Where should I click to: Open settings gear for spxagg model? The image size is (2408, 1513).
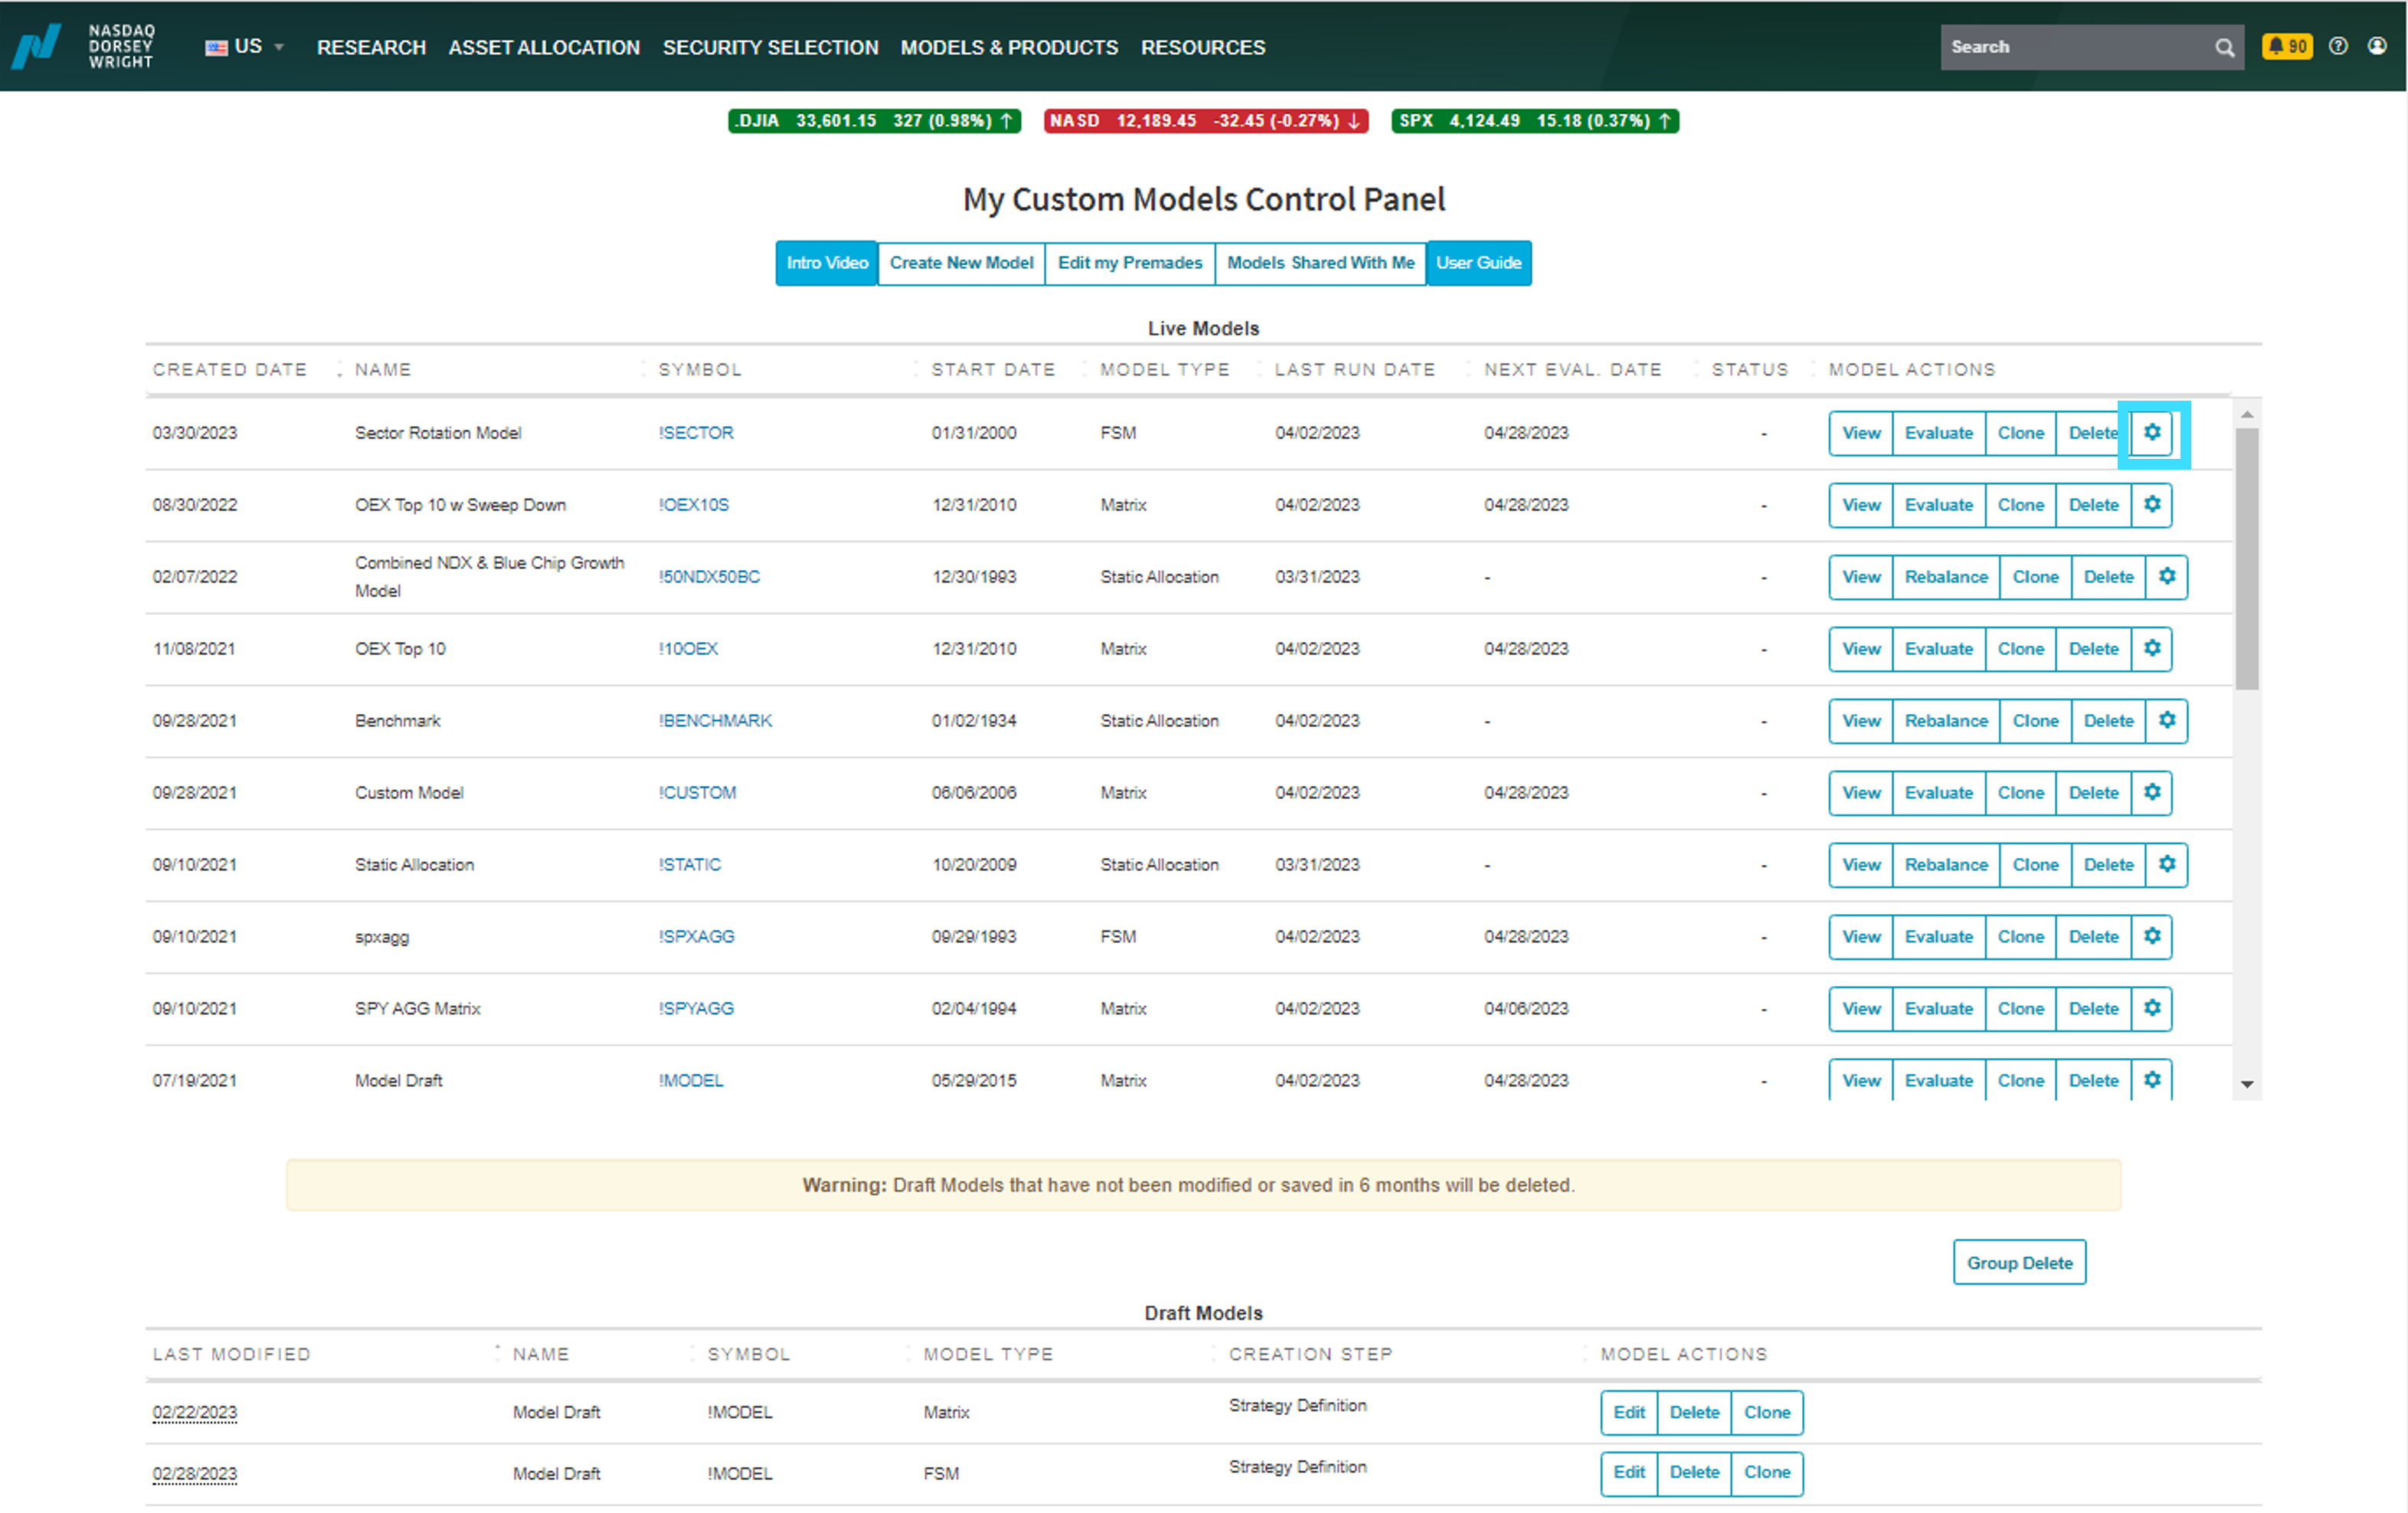[2152, 937]
